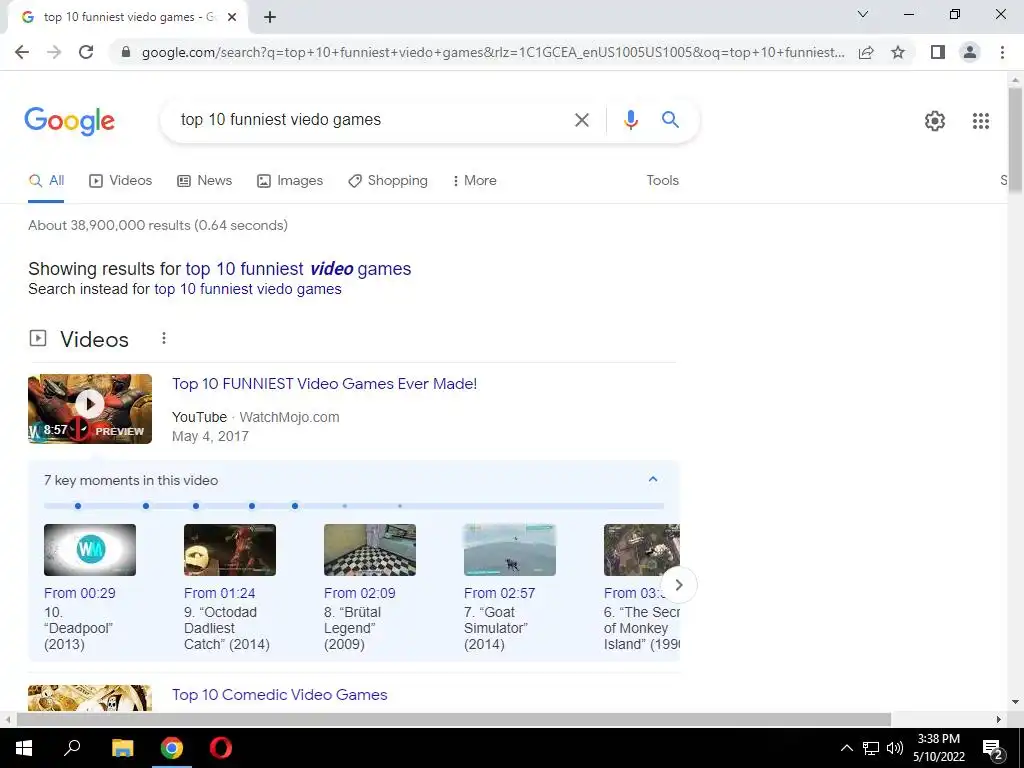Open the Goat Simulator moment thumbnail
The image size is (1024, 768).
(509, 550)
